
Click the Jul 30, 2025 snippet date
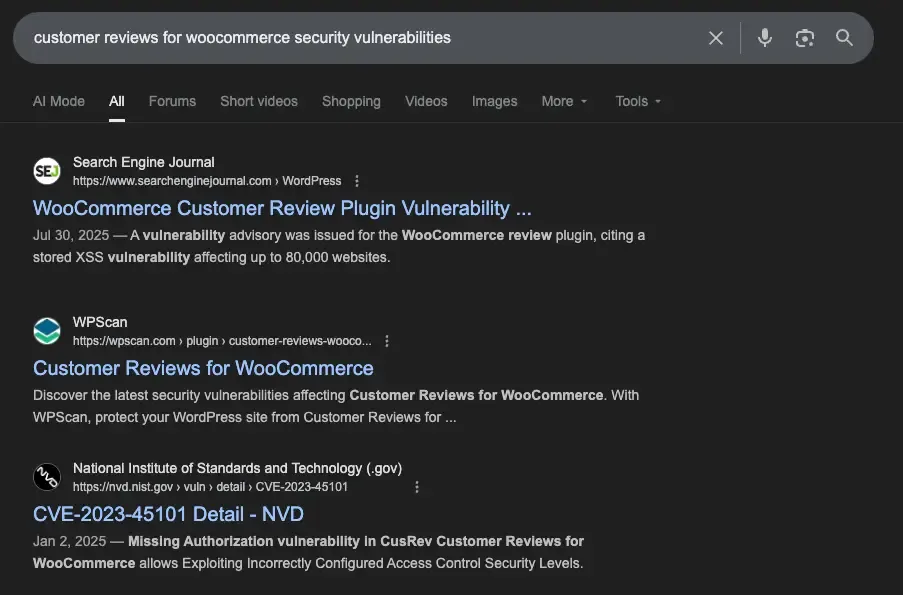71,236
